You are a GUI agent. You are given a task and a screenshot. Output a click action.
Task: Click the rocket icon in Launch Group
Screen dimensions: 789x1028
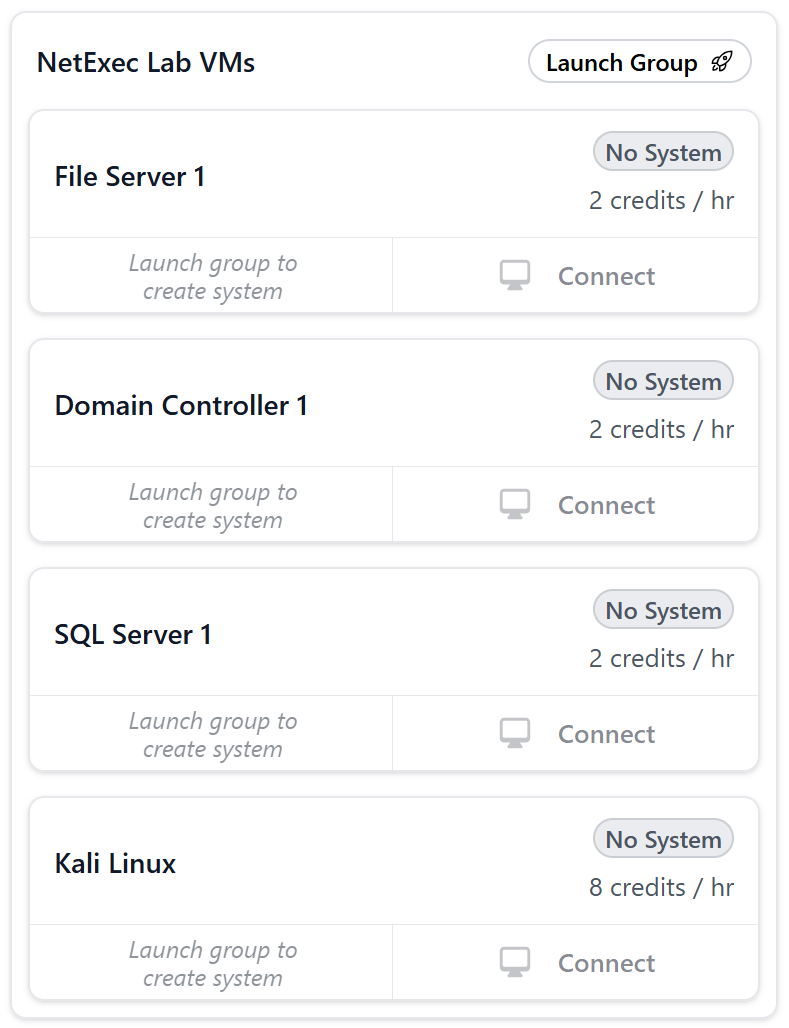[721, 62]
